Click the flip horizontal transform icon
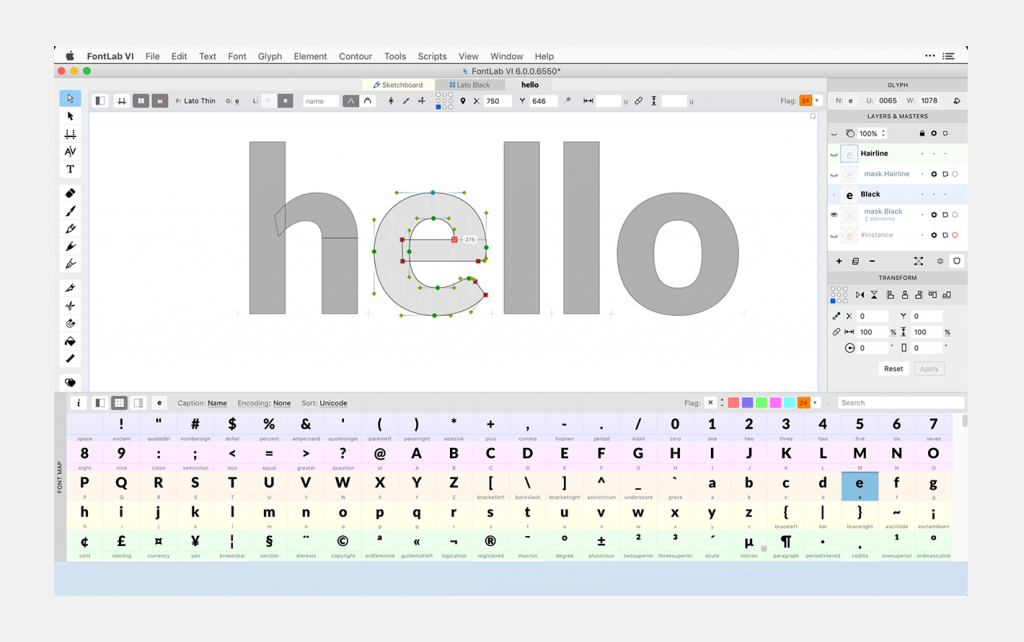This screenshot has height=642, width=1024. tap(860, 295)
